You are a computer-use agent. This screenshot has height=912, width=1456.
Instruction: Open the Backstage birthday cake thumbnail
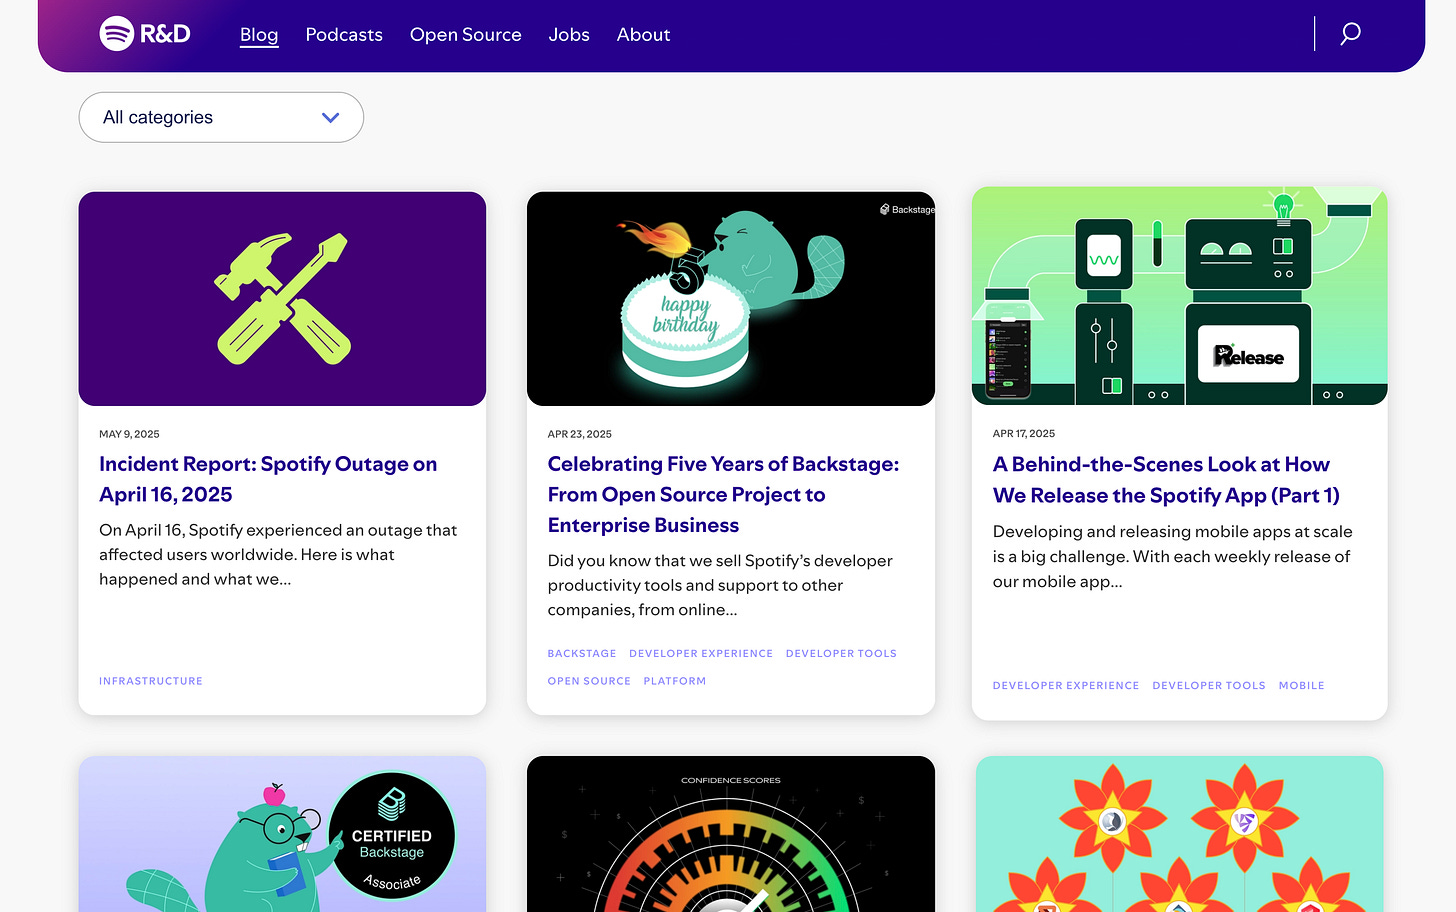coord(731,299)
